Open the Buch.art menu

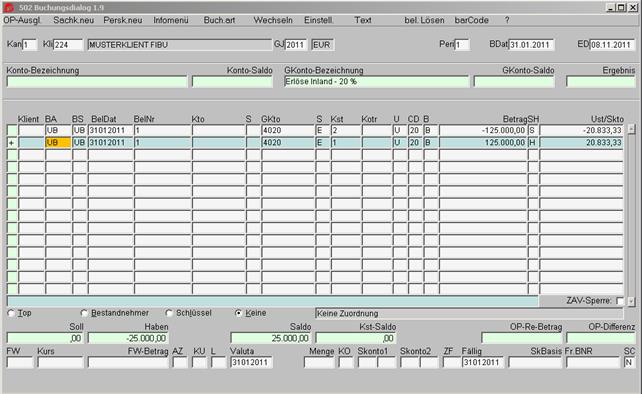[219, 20]
